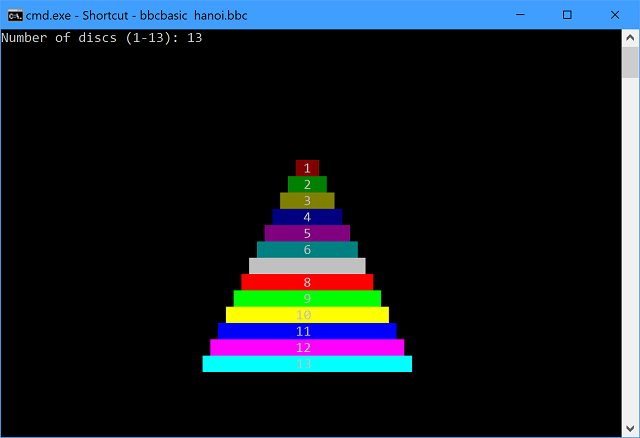Click the purple disc labeled 5
The height and width of the screenshot is (438, 640).
[307, 233]
